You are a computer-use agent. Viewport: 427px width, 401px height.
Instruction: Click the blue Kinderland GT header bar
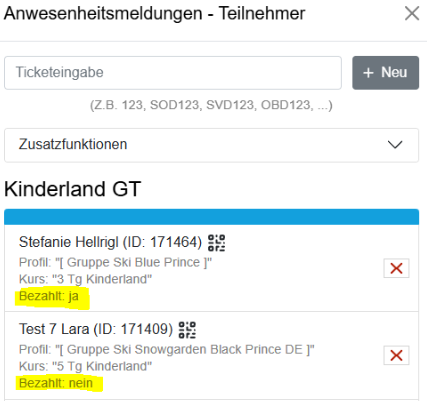(211, 217)
